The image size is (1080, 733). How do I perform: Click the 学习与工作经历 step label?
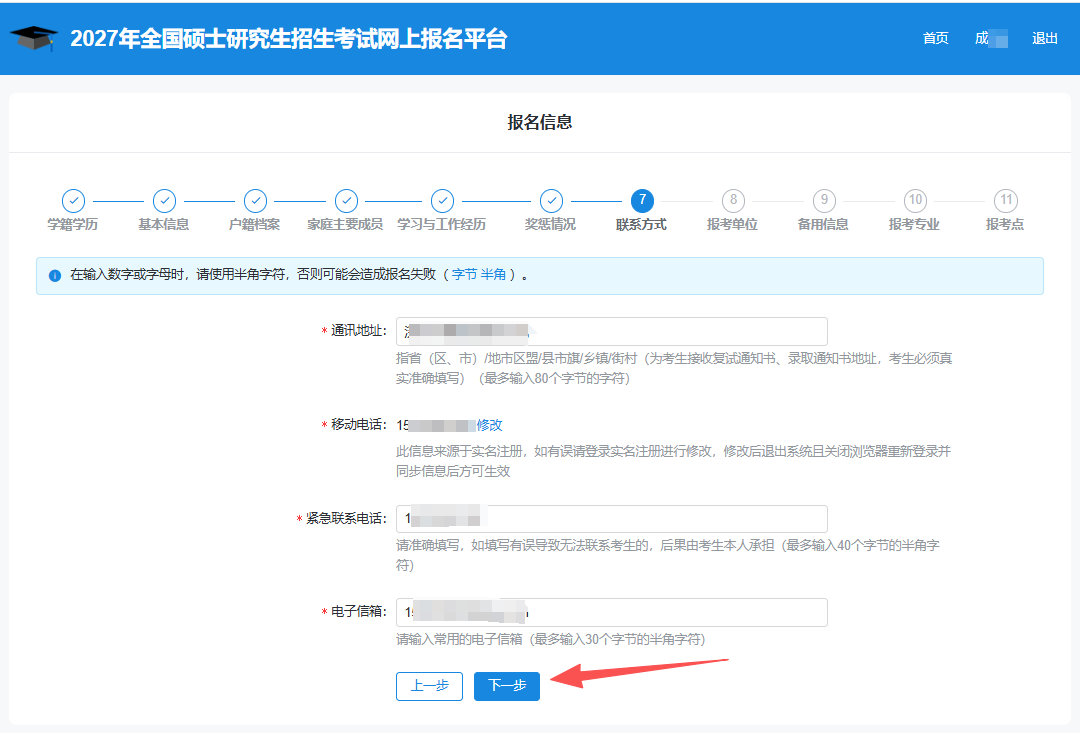click(442, 225)
